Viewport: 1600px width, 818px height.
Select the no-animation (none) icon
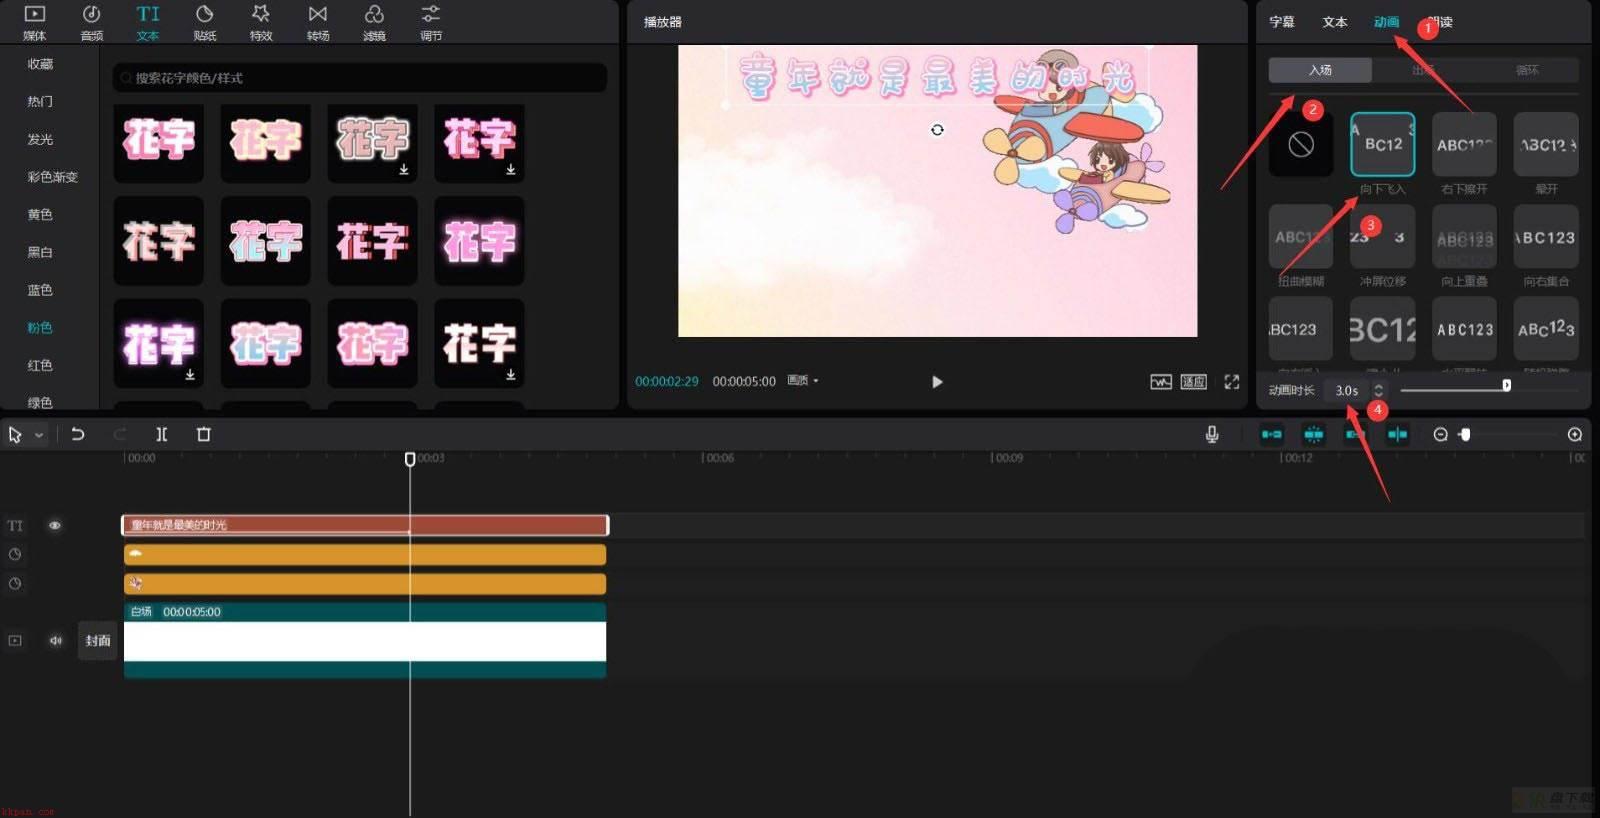pos(1301,144)
